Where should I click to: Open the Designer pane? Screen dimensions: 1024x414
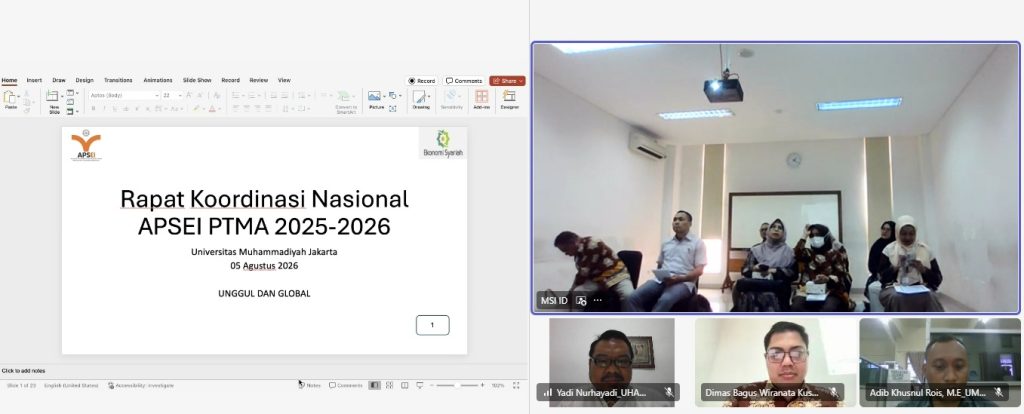509,96
